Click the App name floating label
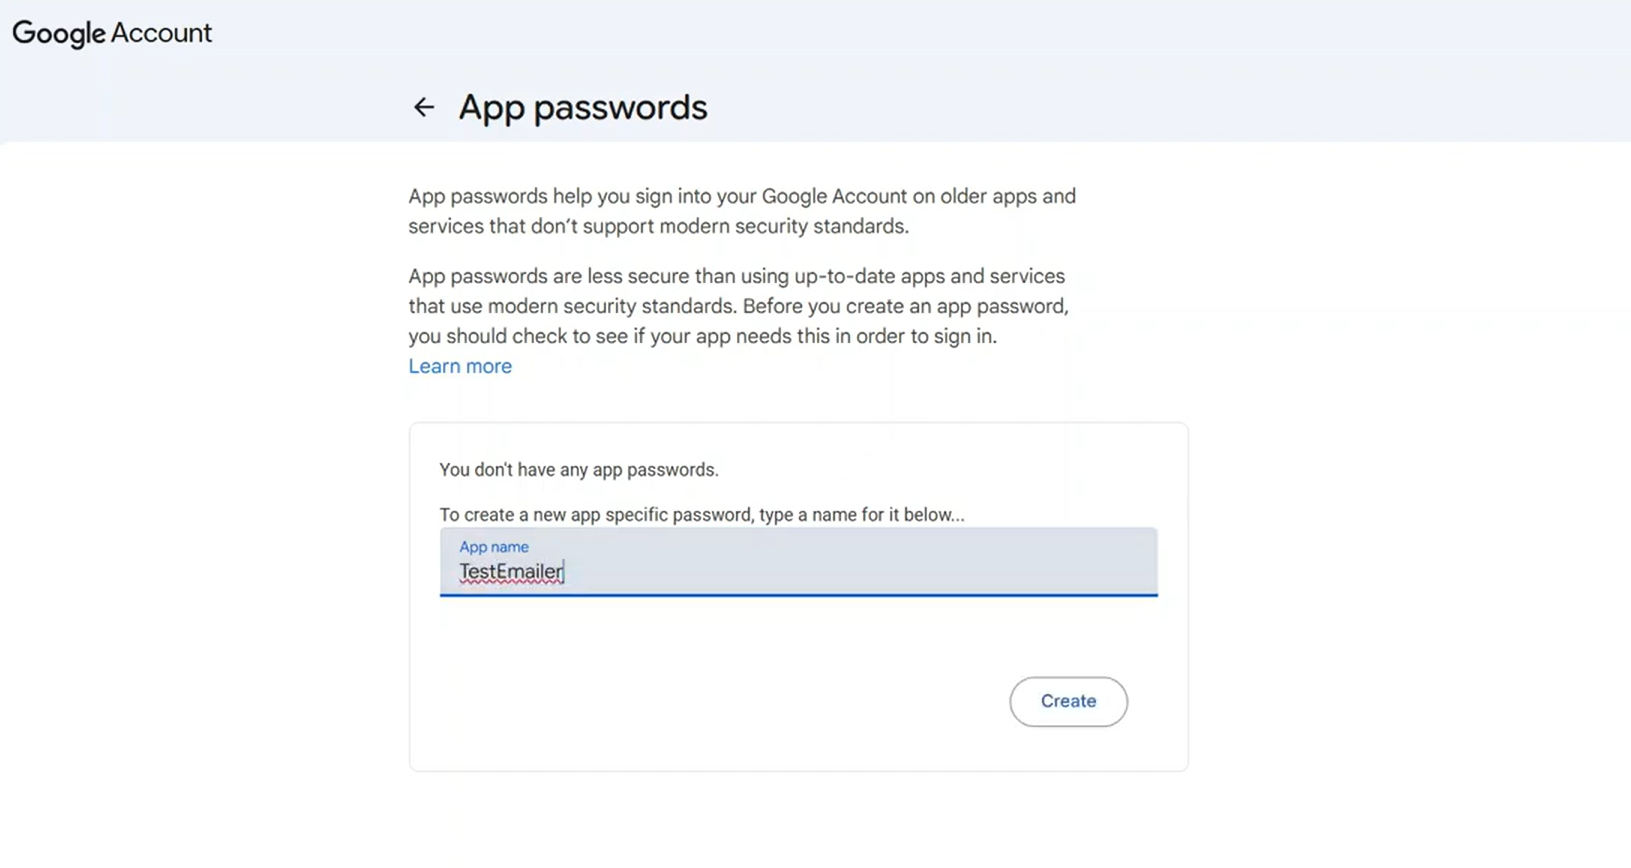Screen dimensions: 1631x868 (x=493, y=547)
